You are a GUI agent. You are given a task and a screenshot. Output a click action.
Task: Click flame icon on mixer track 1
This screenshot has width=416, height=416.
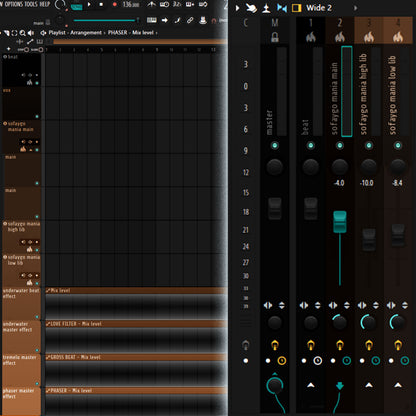tap(311, 37)
